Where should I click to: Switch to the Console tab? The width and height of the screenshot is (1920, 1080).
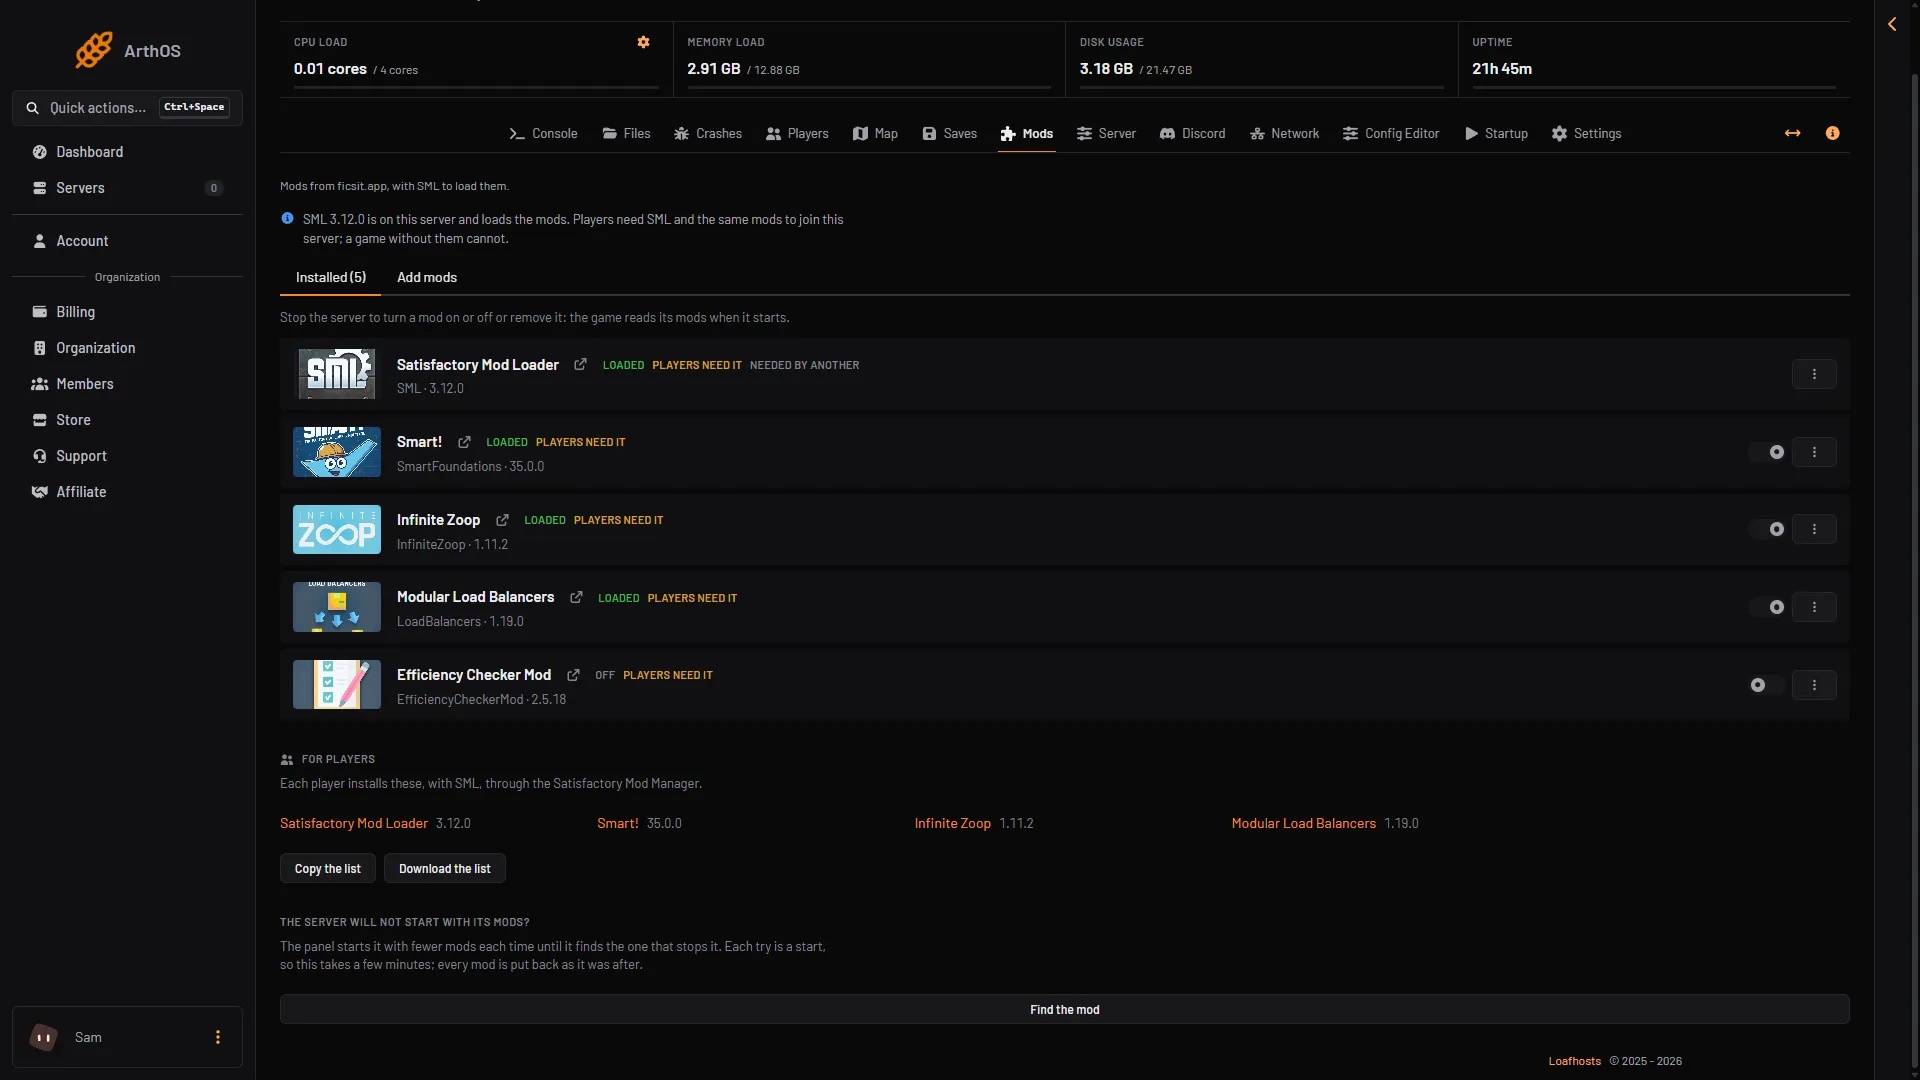[543, 134]
